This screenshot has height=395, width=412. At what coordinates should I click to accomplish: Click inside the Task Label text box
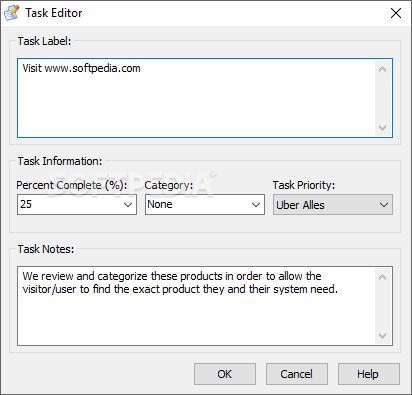coord(197,98)
